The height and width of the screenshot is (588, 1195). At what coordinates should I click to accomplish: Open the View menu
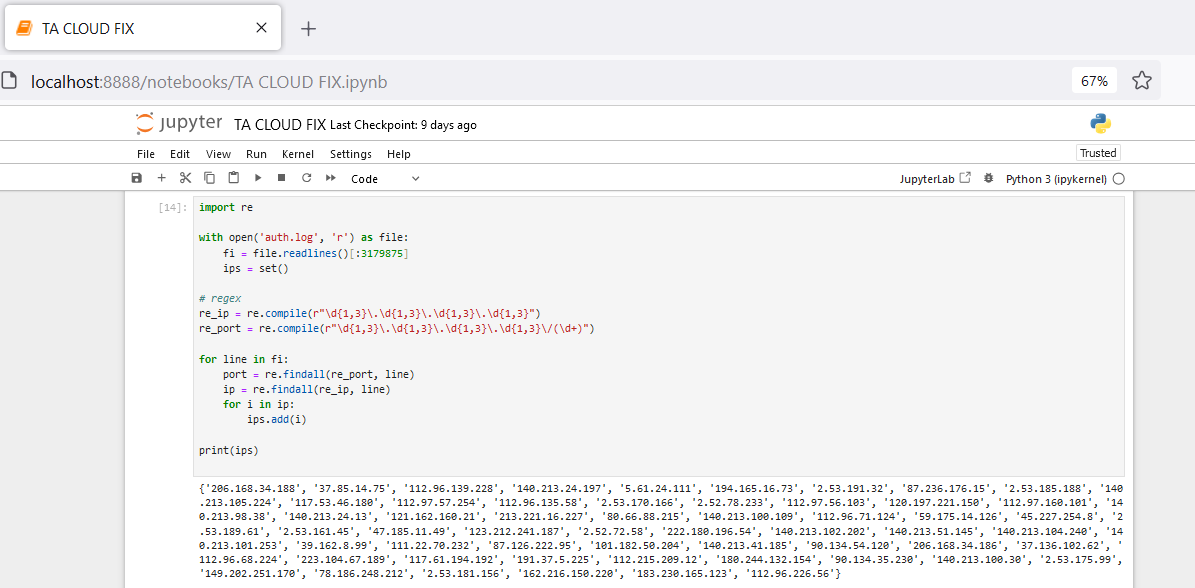(218, 154)
